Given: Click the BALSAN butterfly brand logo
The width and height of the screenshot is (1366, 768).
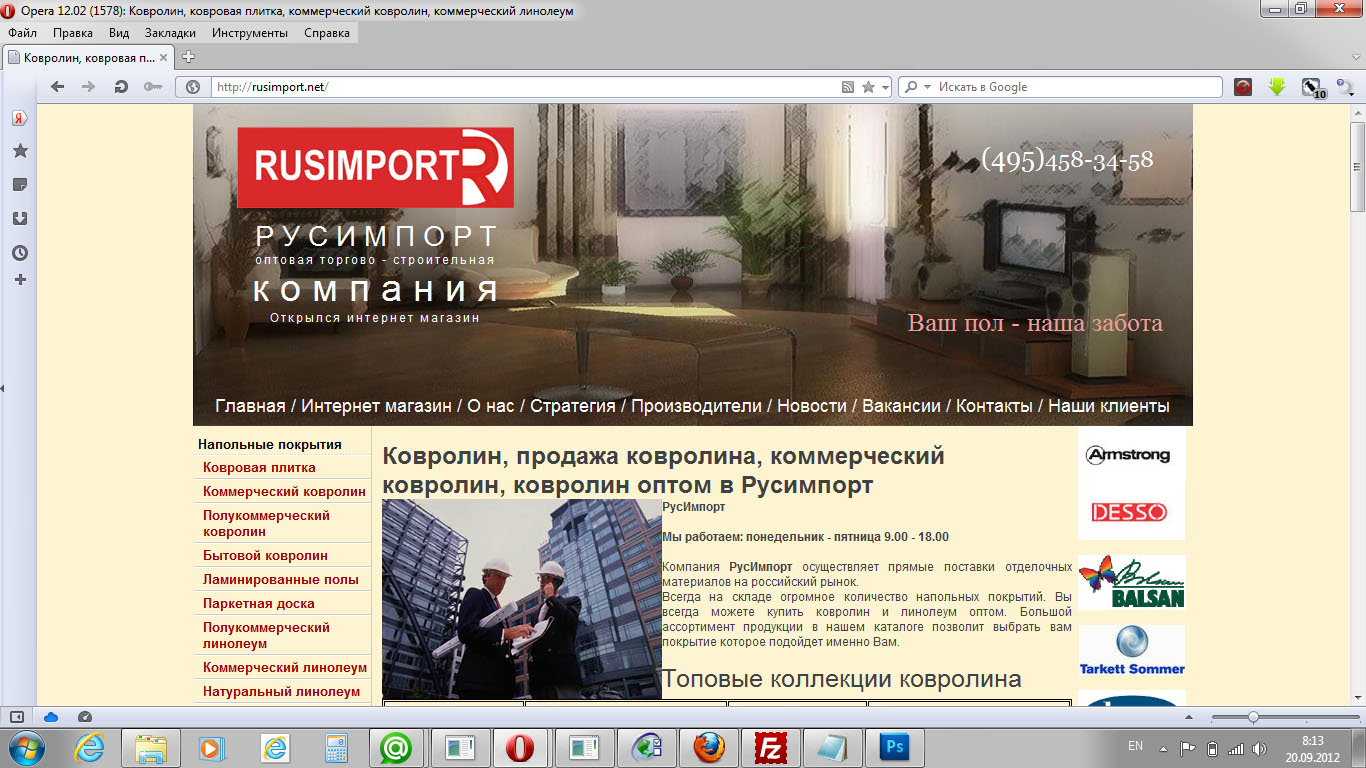Looking at the screenshot, I should tap(1131, 582).
